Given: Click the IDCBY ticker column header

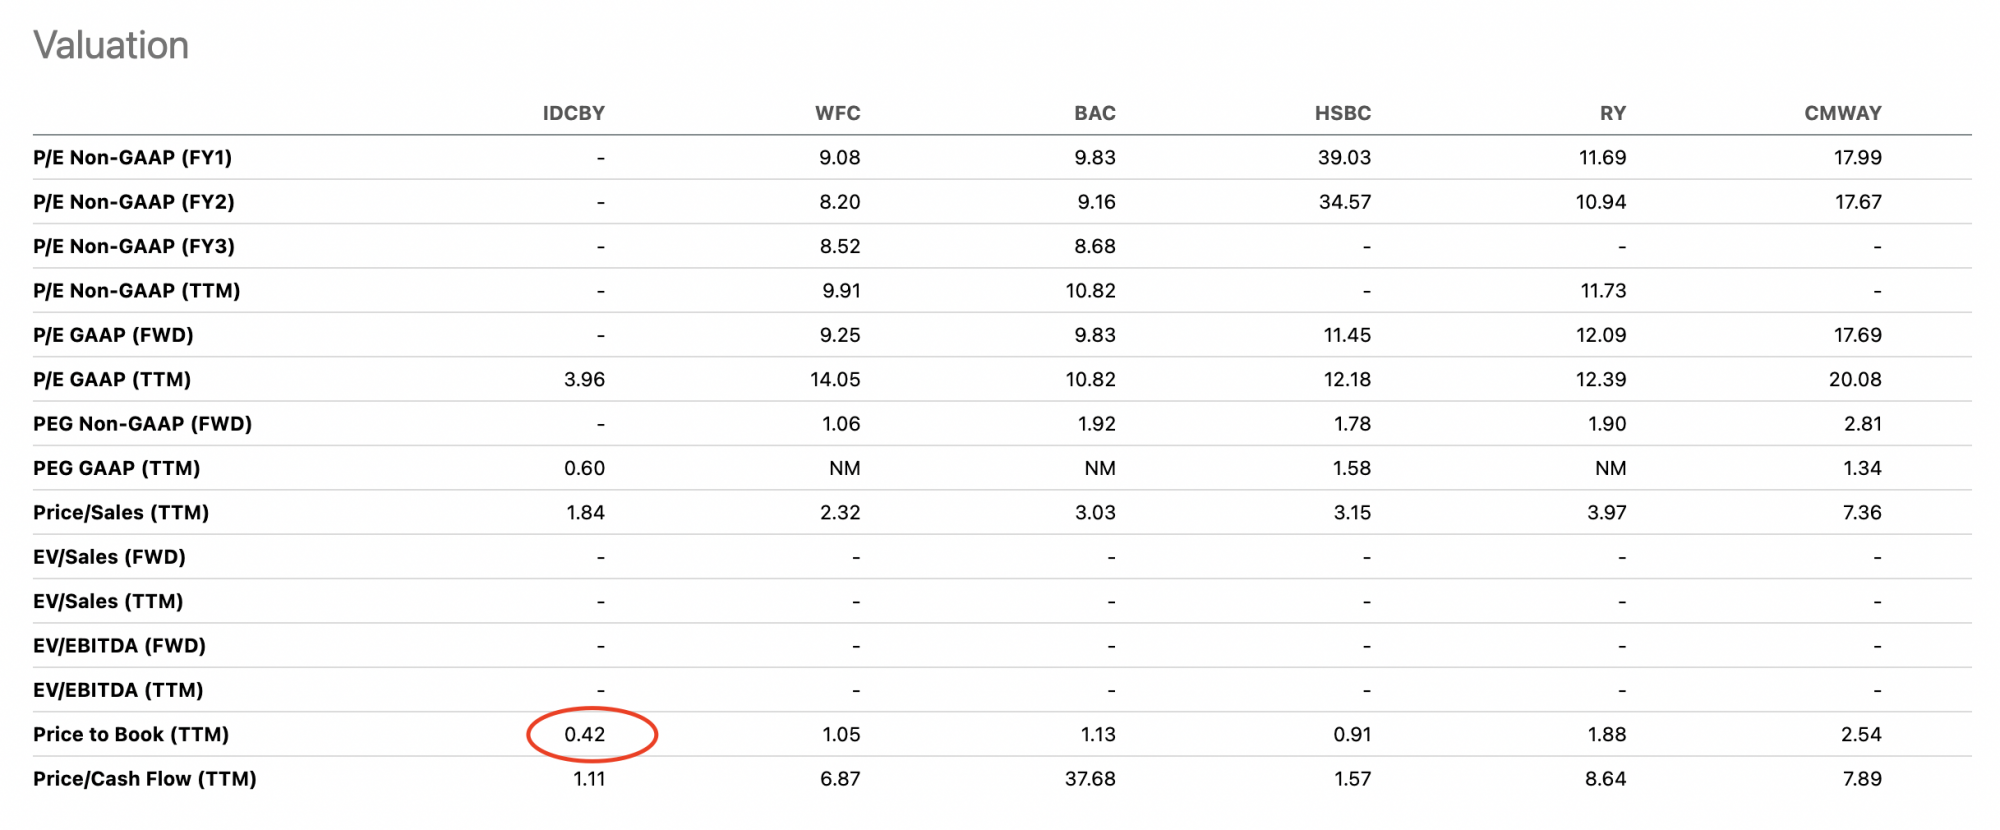Looking at the screenshot, I should 573,113.
